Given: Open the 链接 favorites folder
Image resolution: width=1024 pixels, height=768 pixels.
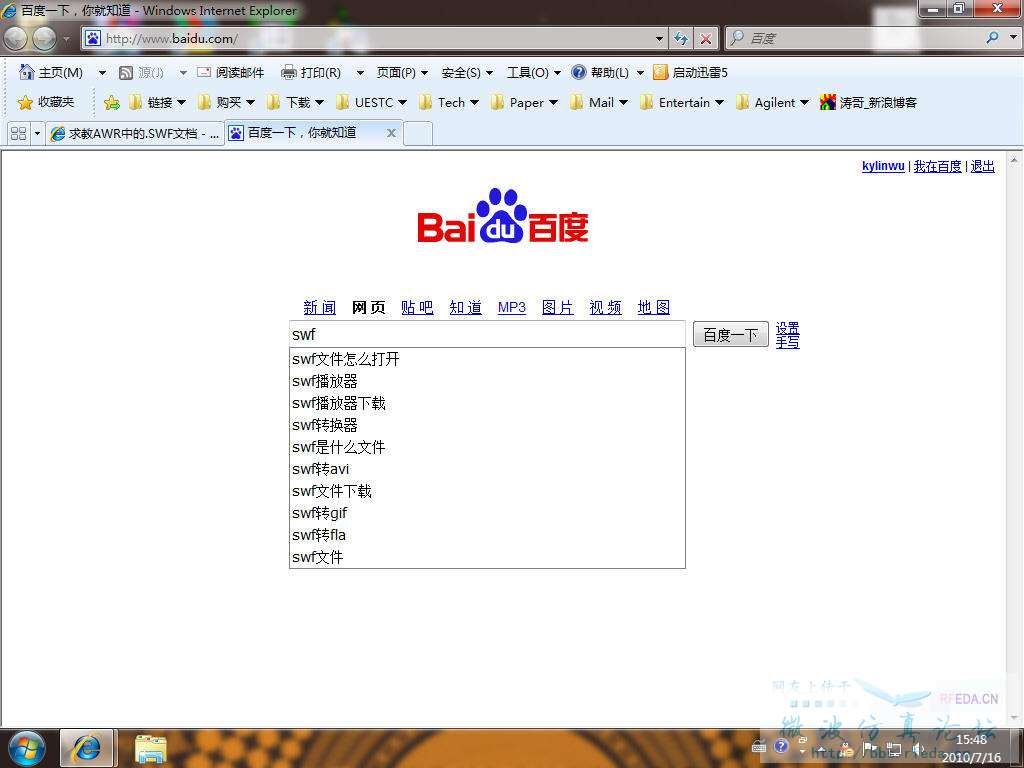Looking at the screenshot, I should coord(158,103).
